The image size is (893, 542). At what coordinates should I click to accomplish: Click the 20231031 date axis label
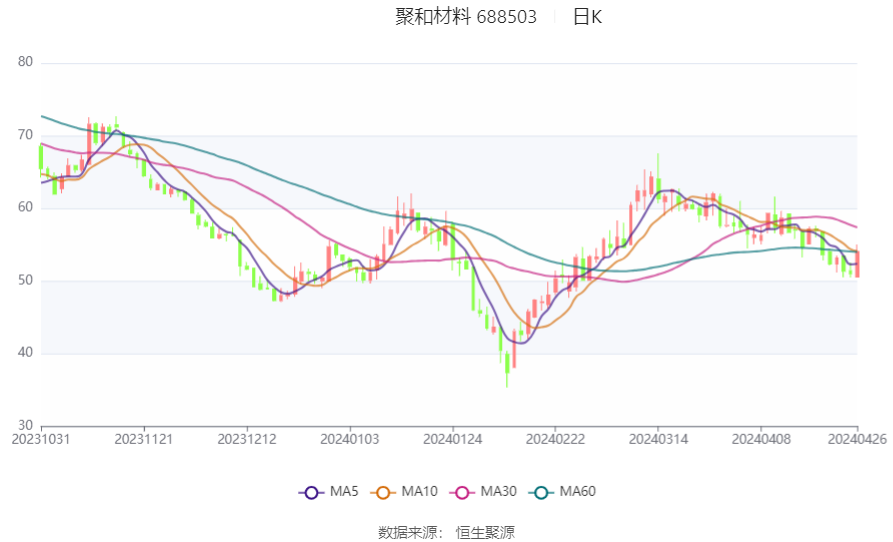(40, 440)
